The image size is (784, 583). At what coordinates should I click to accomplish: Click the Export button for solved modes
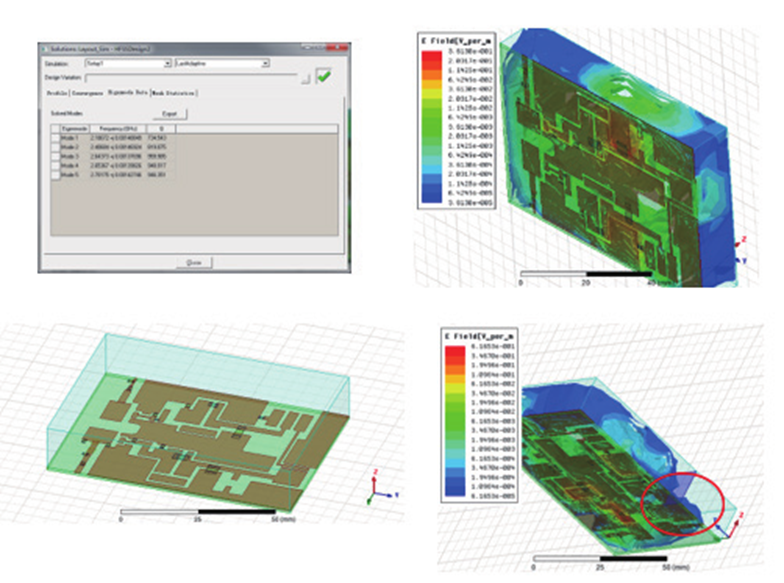point(170,114)
